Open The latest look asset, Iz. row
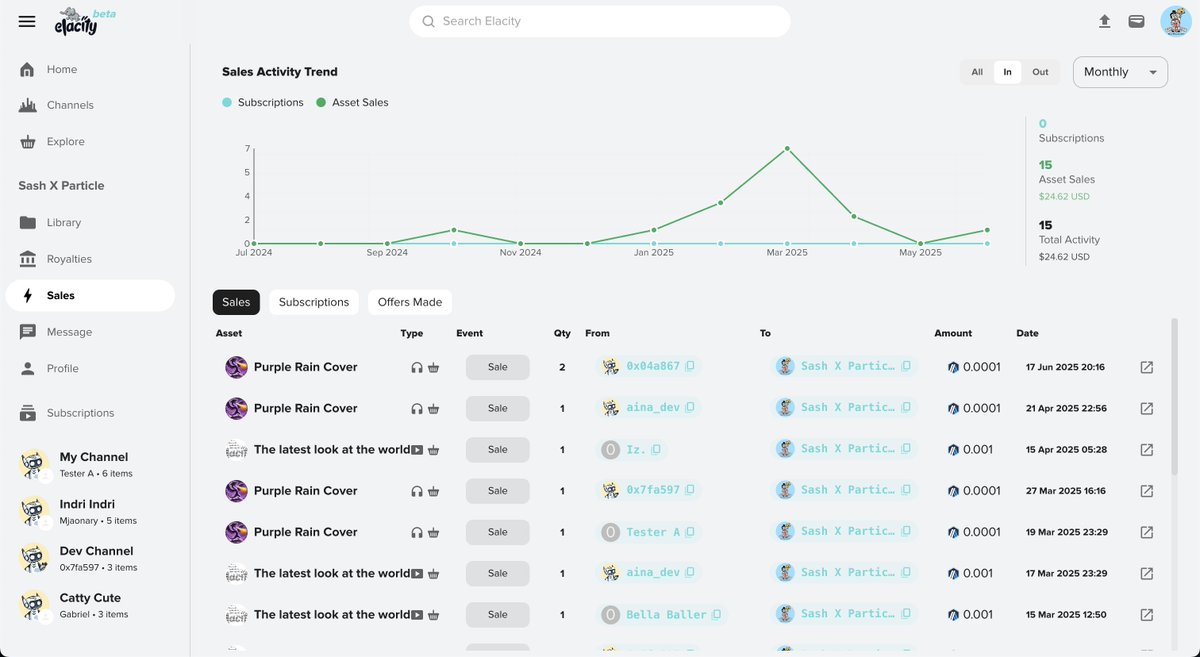This screenshot has height=657, width=1200. (x=332, y=450)
